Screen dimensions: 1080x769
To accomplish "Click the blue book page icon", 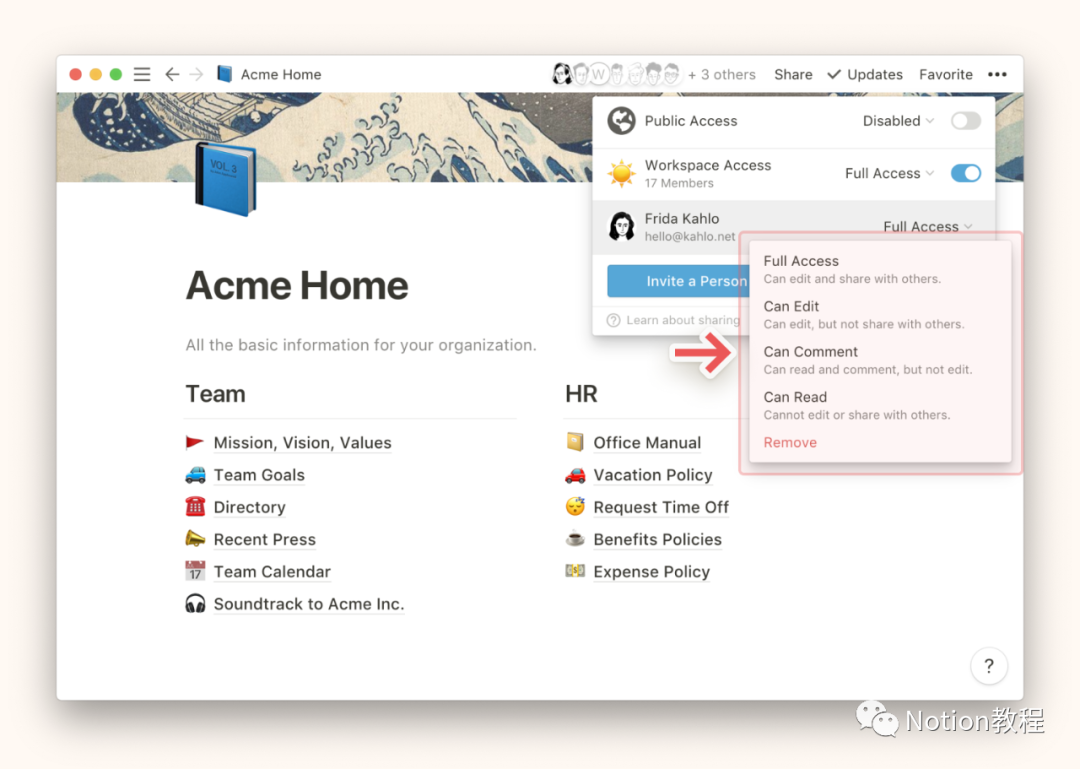I will [225, 178].
